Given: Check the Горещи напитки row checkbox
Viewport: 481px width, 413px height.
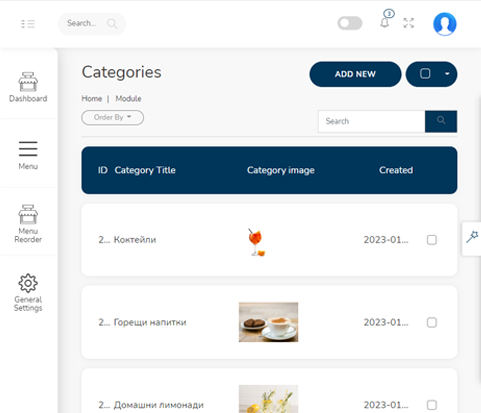Looking at the screenshot, I should (x=432, y=322).
